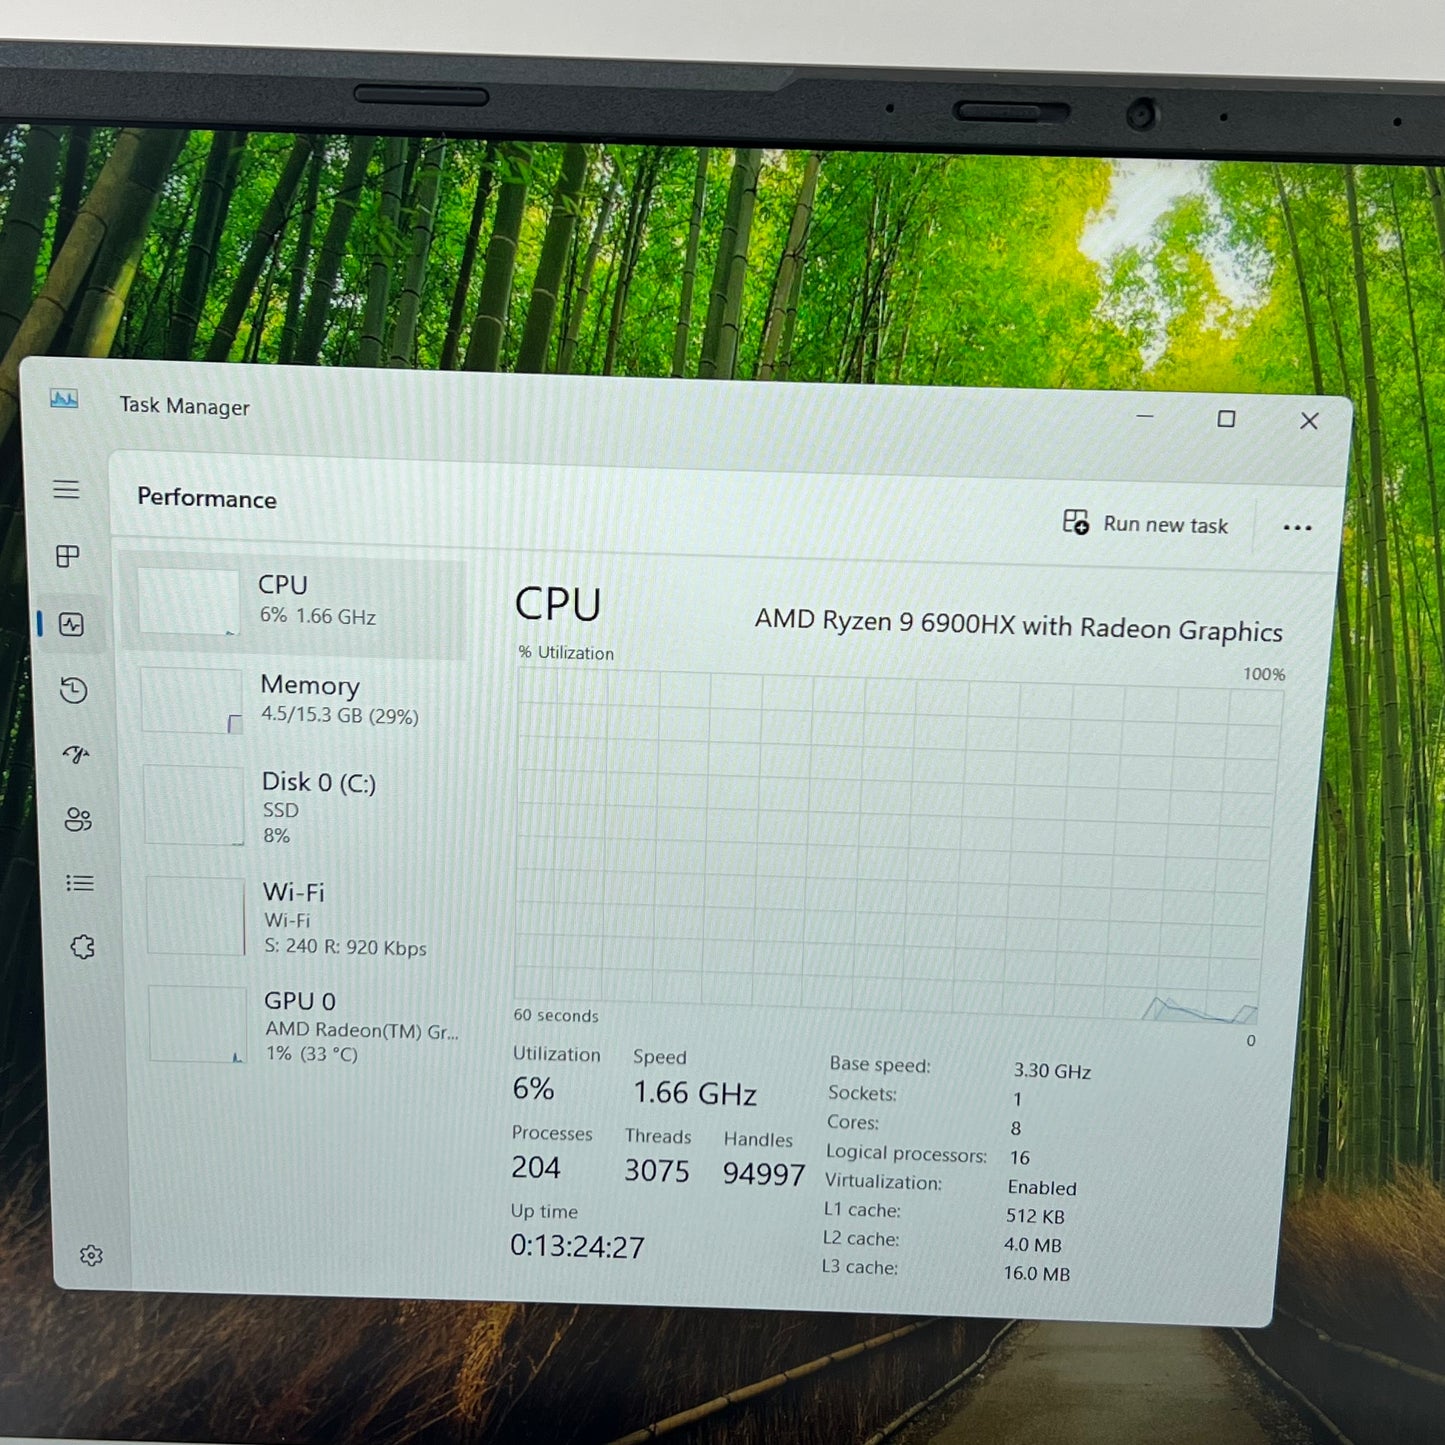Click the L2 cache 4.0 MB value
This screenshot has height=1445, width=1445.
[x=1033, y=1245]
